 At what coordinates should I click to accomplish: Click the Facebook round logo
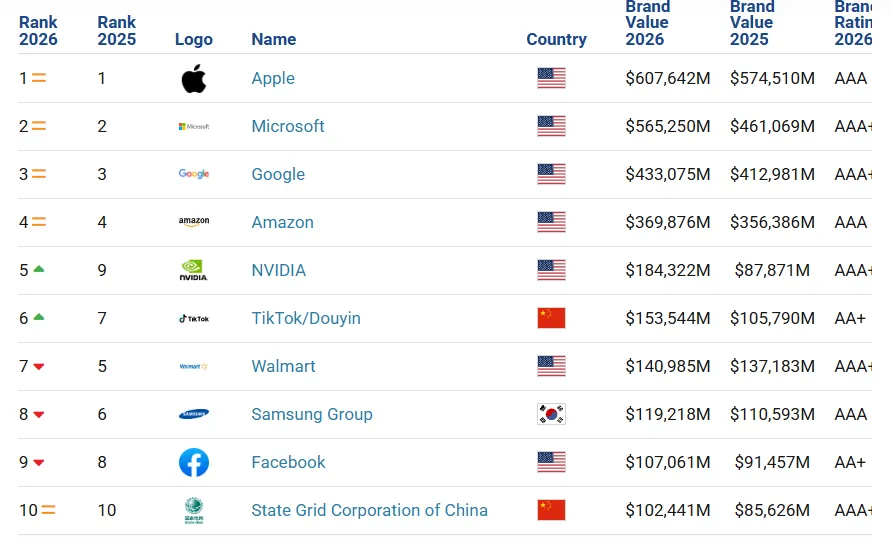194,462
